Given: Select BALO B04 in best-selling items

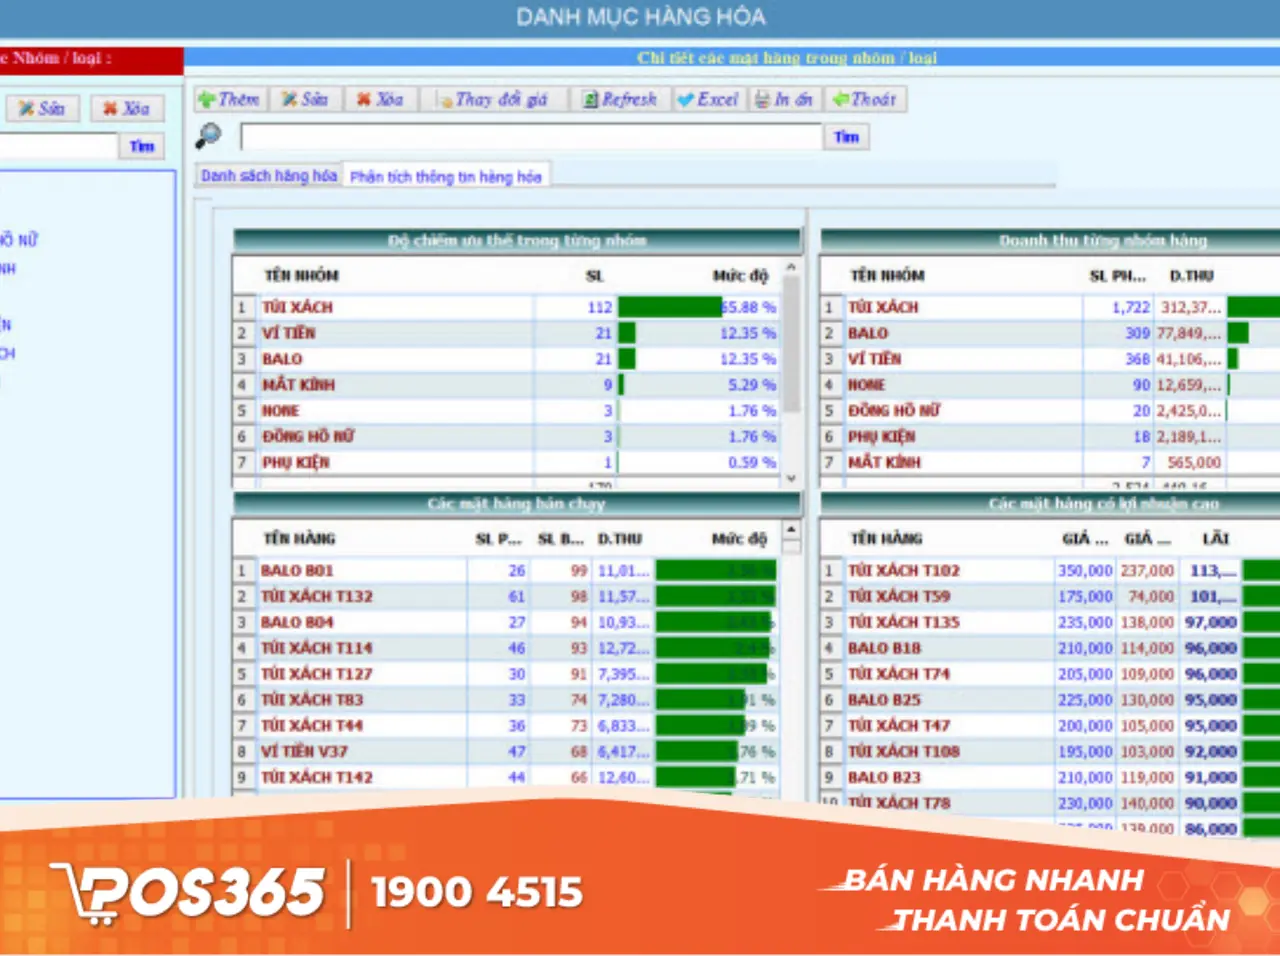Looking at the screenshot, I should pyautogui.click(x=506, y=622).
